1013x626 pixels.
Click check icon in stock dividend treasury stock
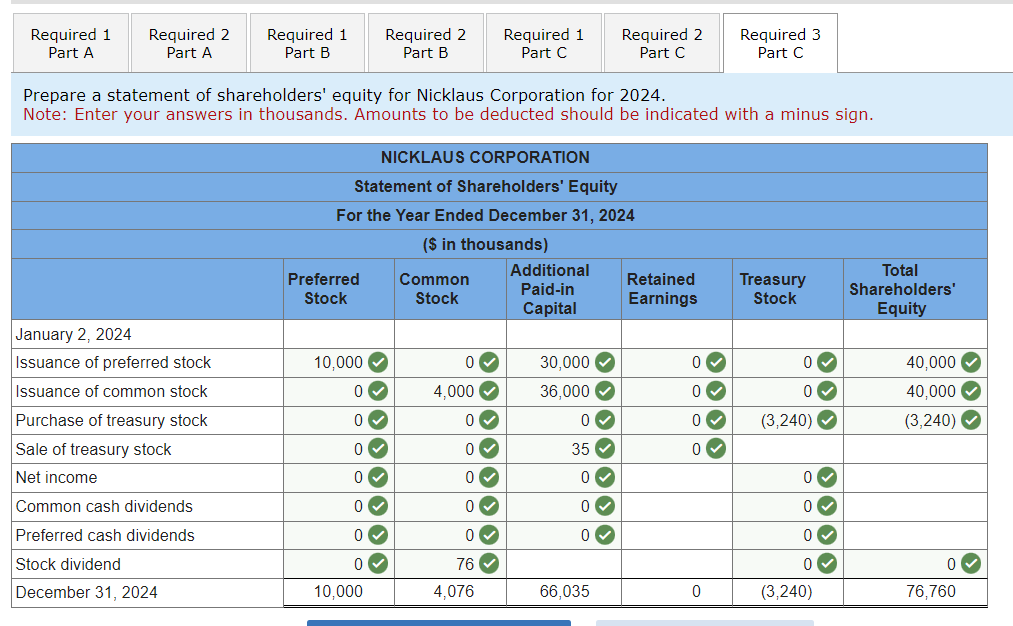tap(827, 564)
